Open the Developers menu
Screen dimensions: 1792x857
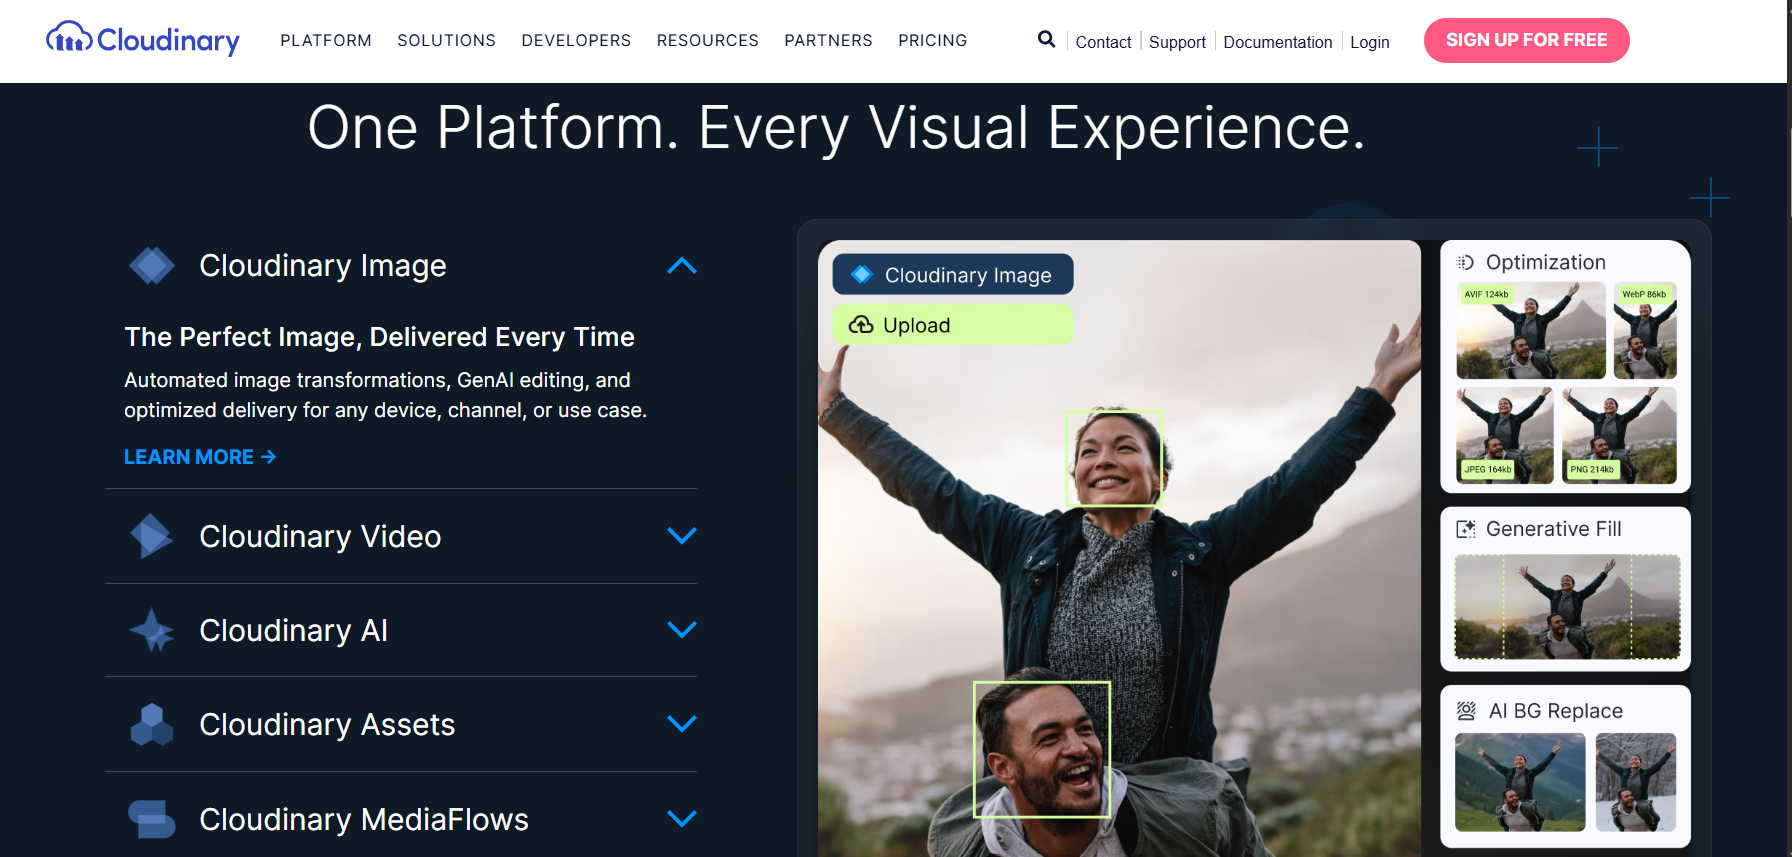point(576,40)
